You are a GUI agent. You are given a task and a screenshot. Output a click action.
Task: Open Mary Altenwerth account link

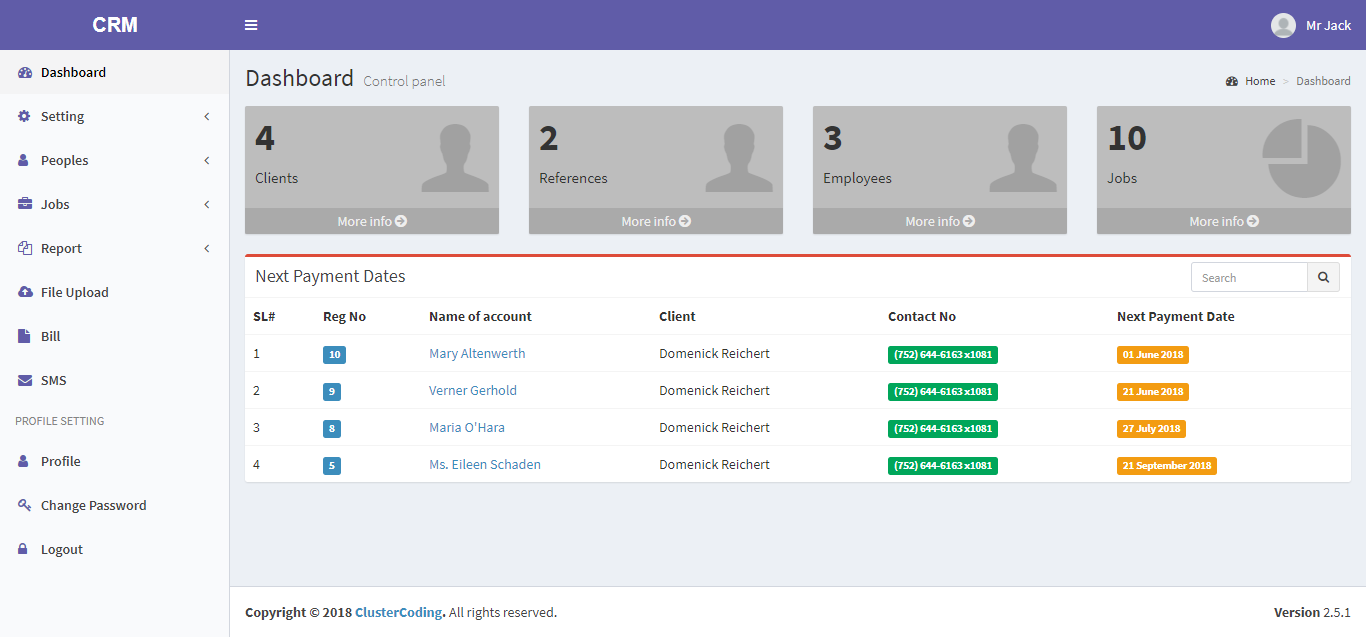click(477, 353)
